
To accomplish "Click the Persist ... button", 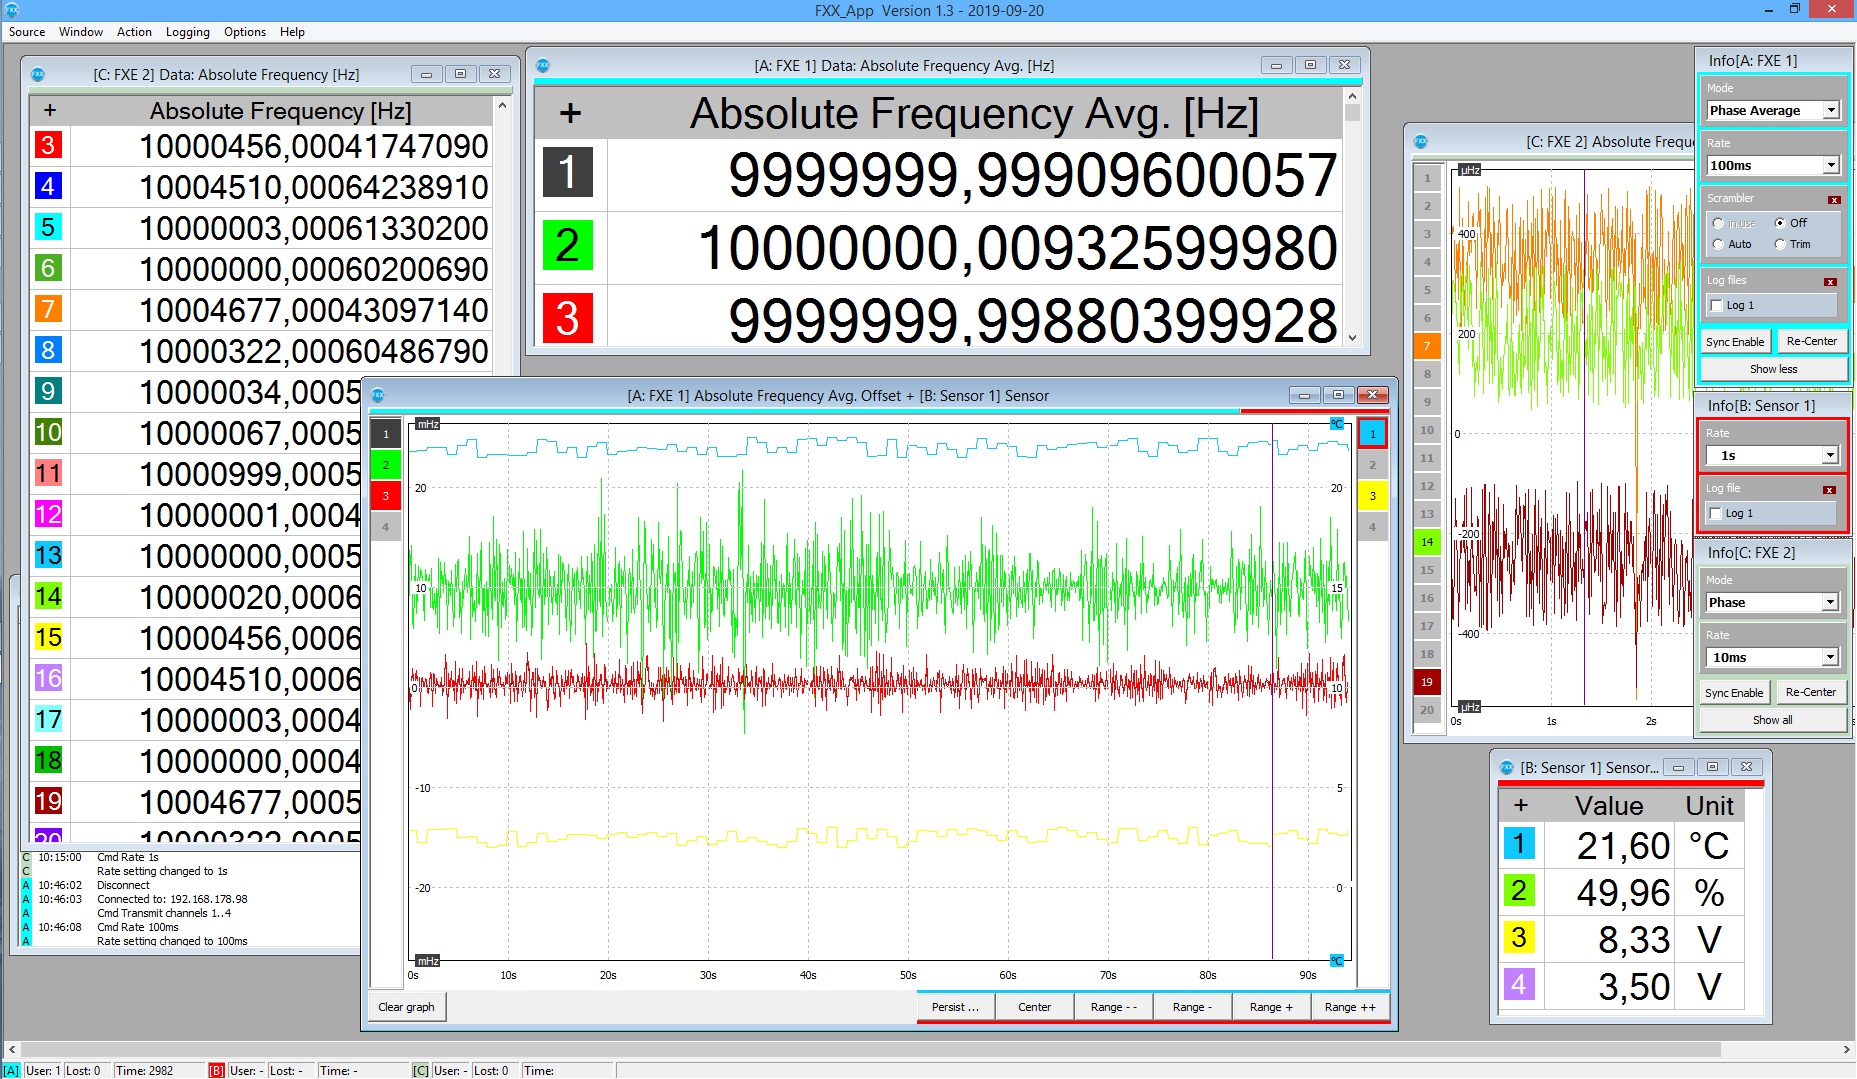I will [955, 1007].
